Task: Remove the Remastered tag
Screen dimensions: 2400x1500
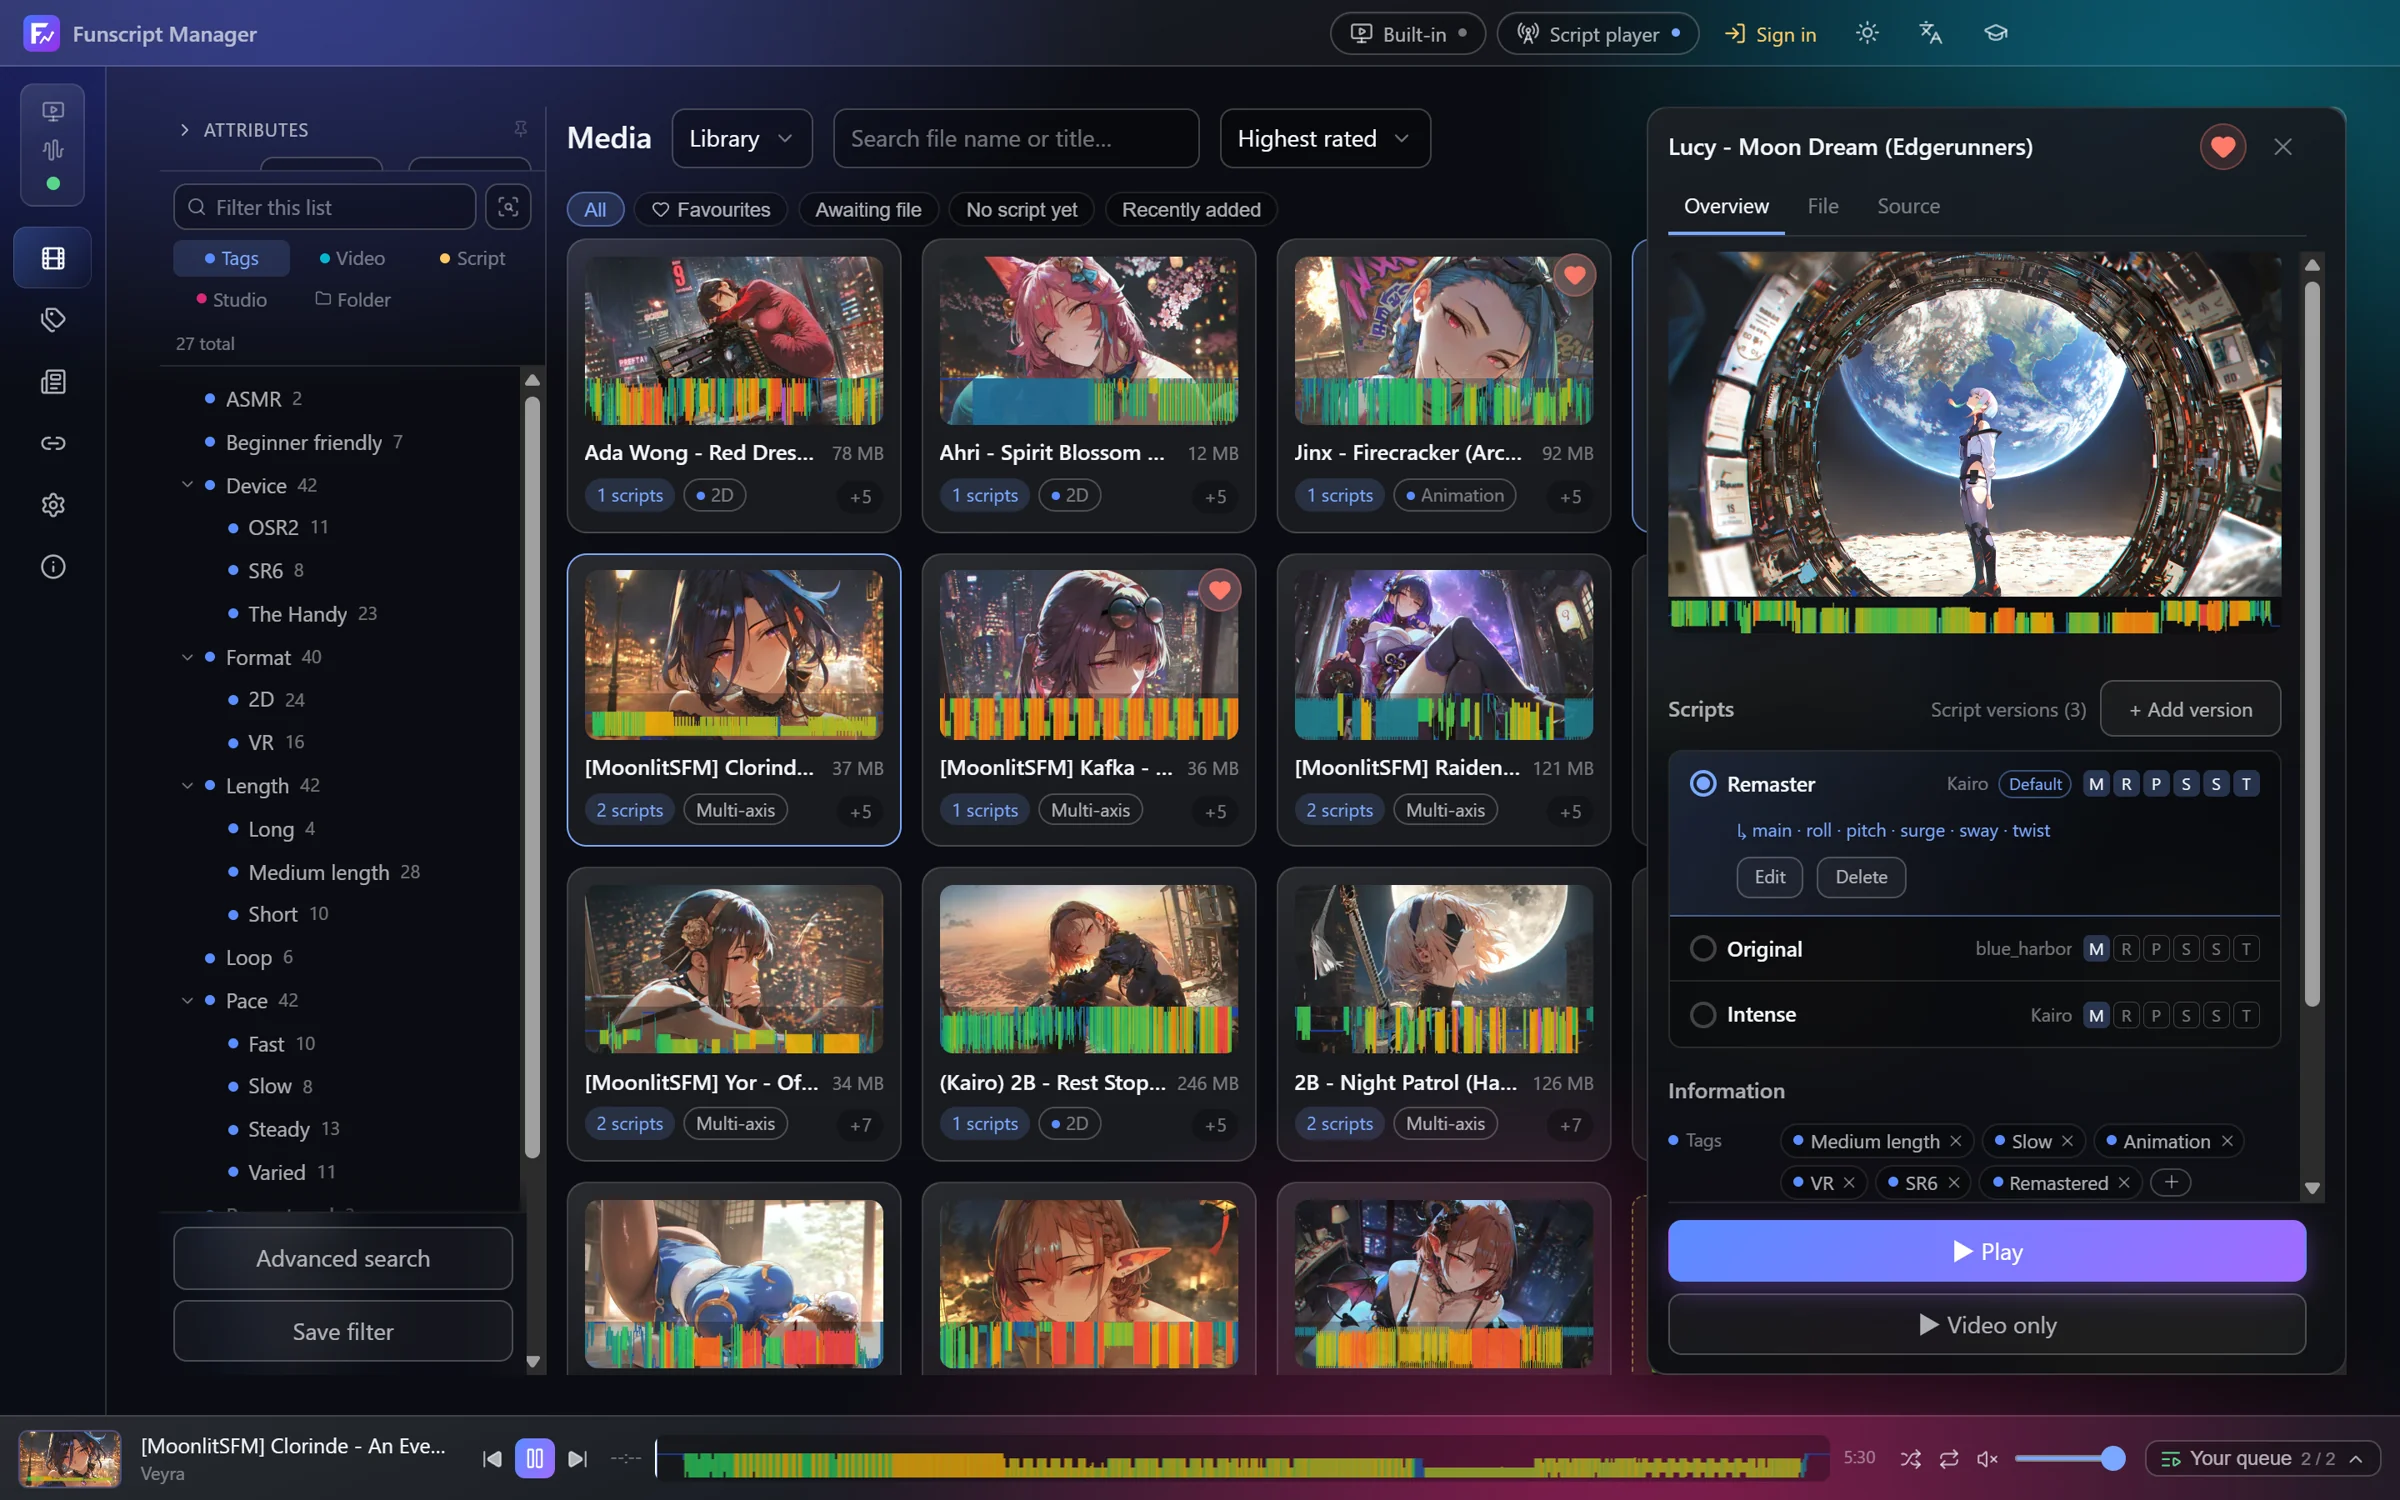Action: click(x=2124, y=1183)
